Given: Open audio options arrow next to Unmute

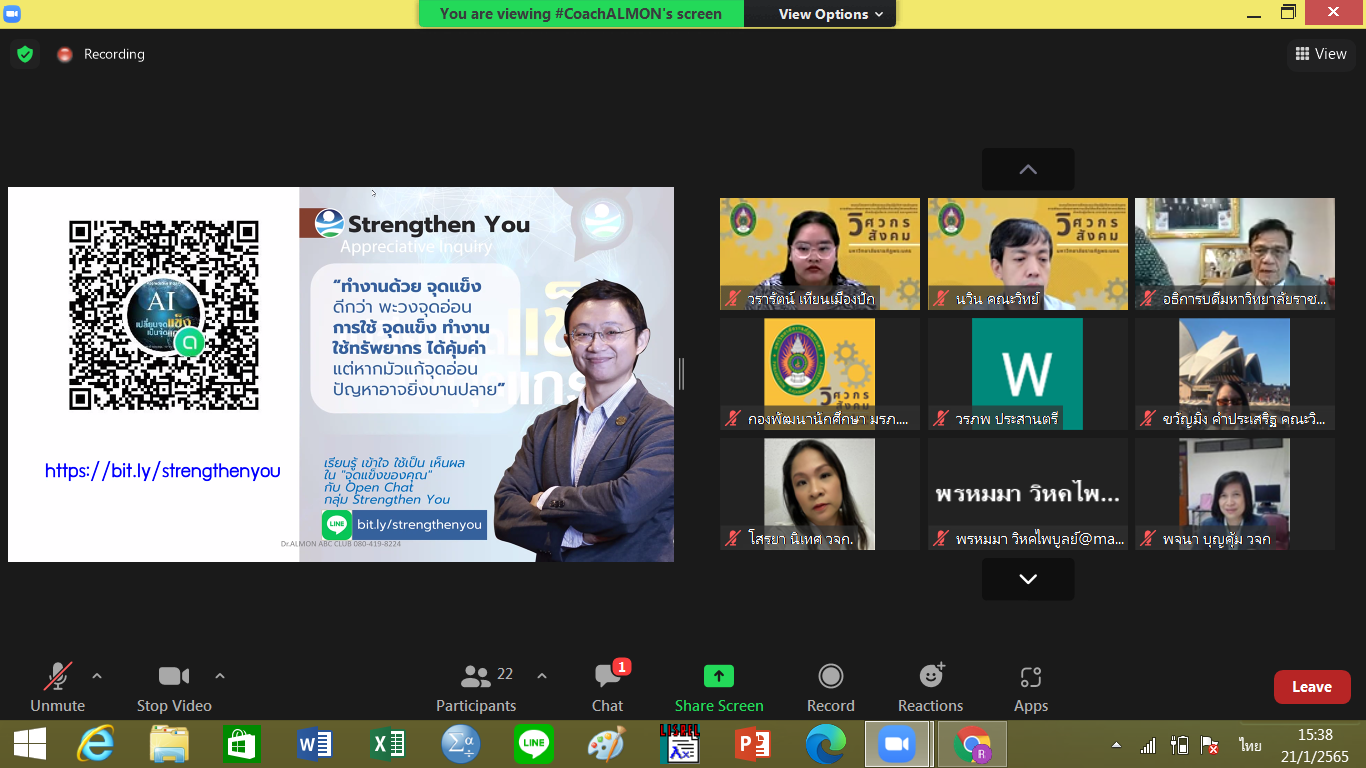Looking at the screenshot, I should click(97, 676).
